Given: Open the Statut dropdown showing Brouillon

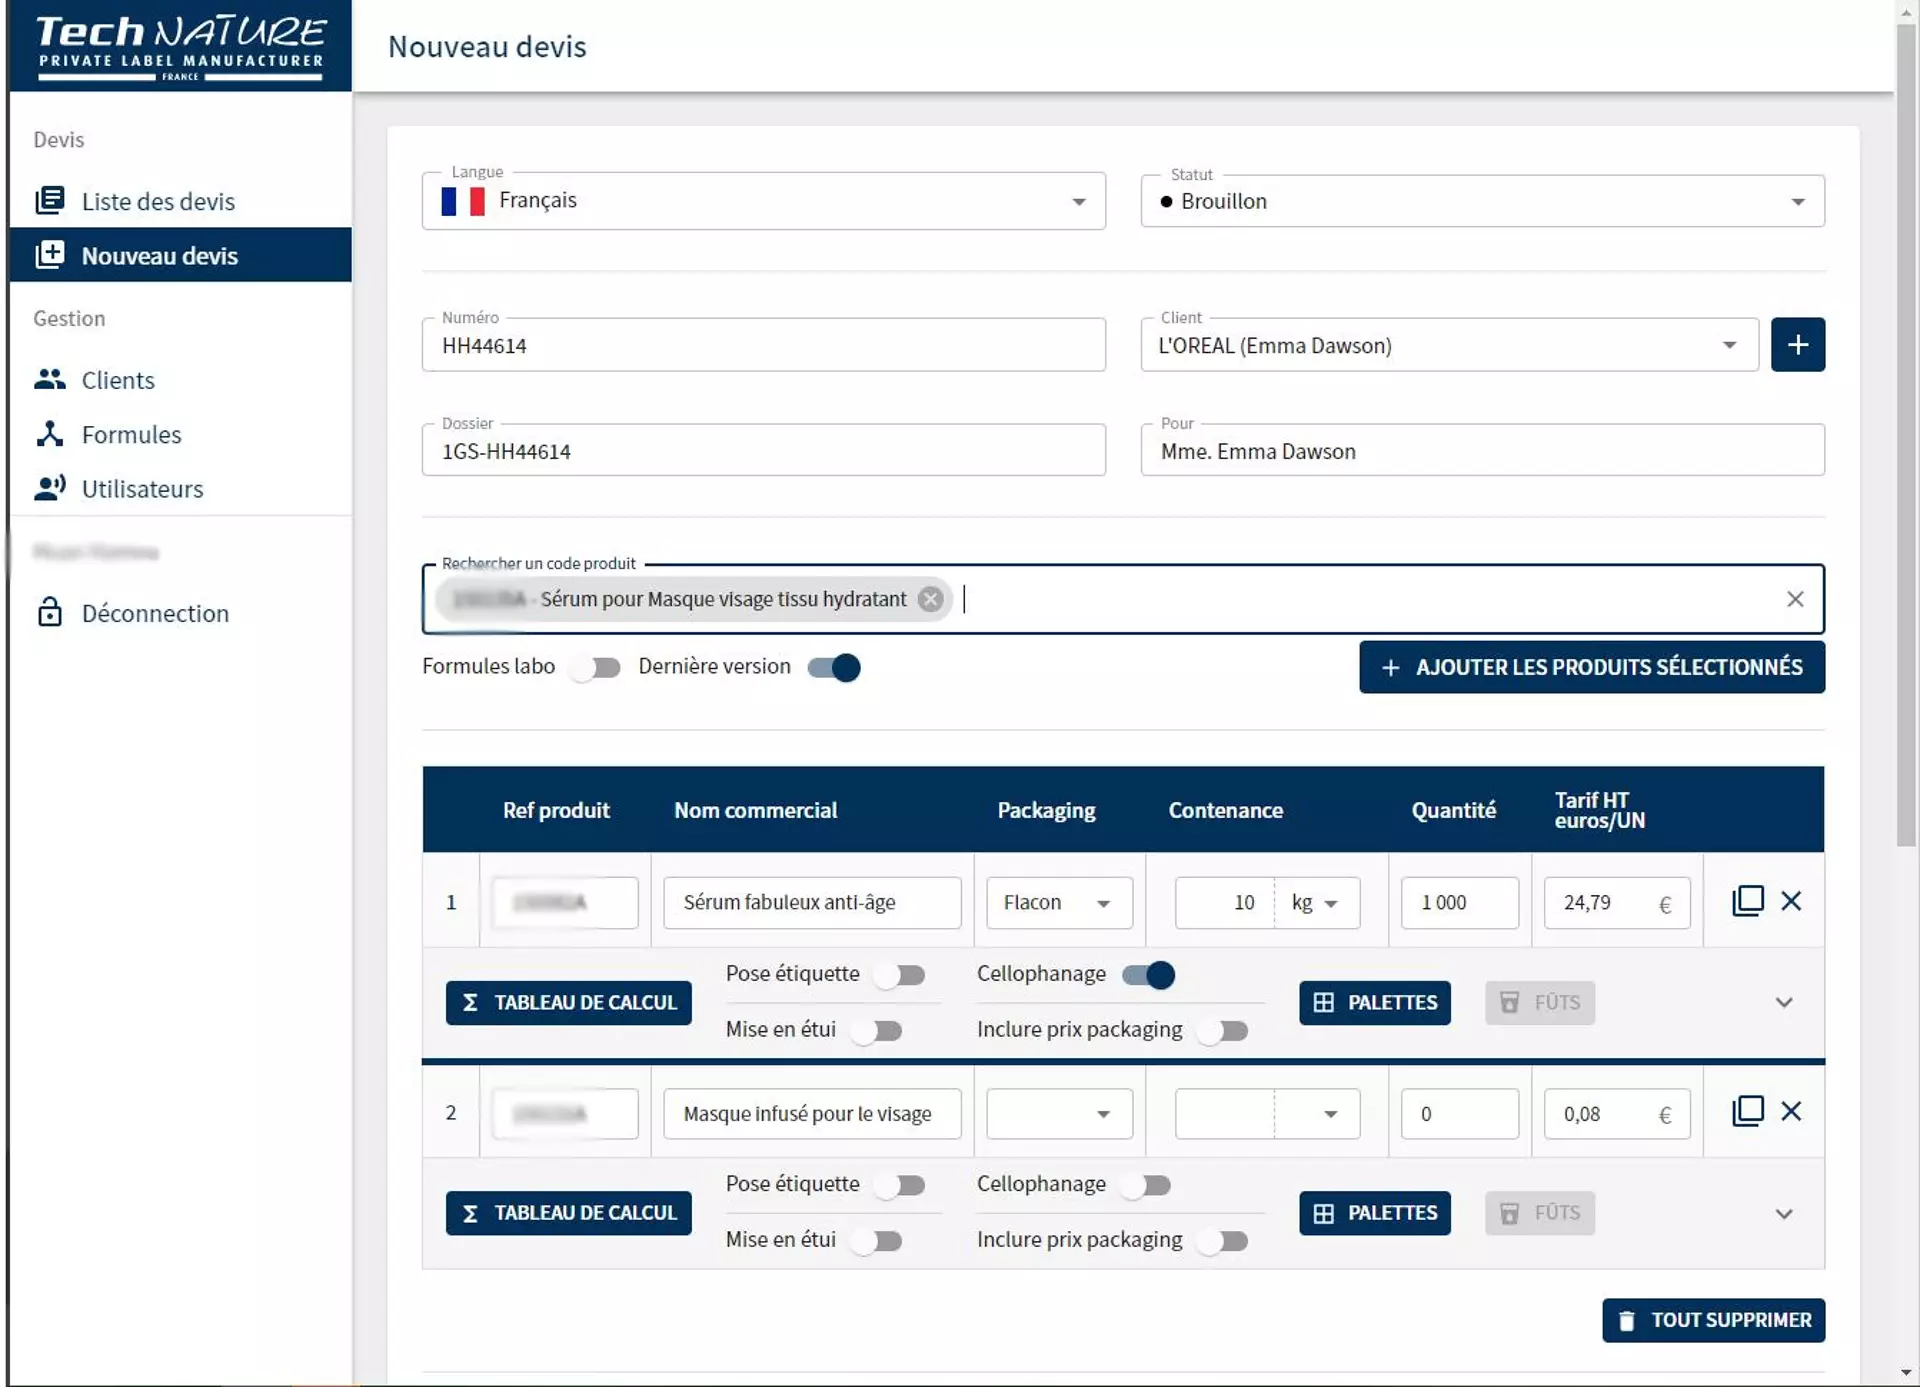Looking at the screenshot, I should tap(1798, 201).
